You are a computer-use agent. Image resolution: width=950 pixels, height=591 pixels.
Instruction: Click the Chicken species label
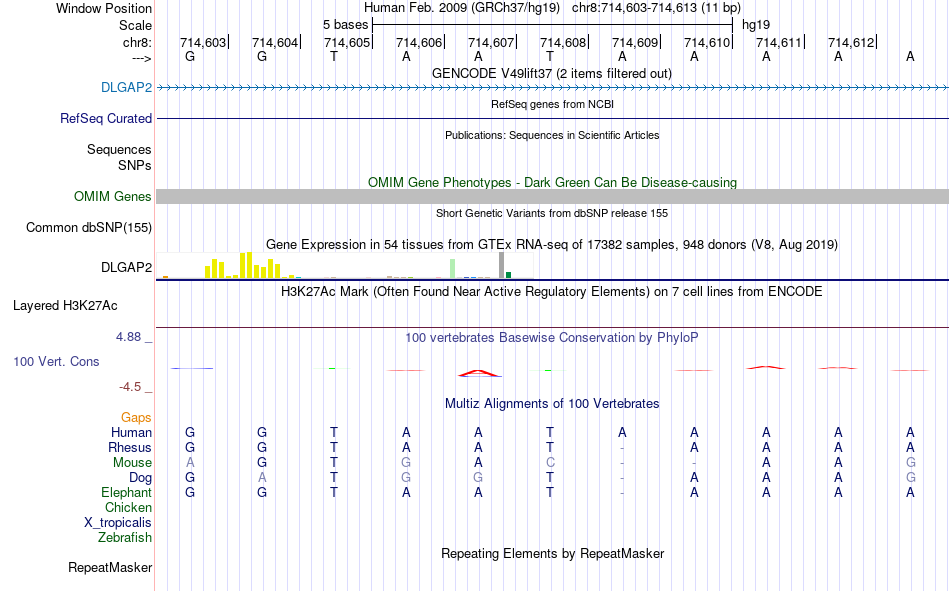[x=128, y=507]
